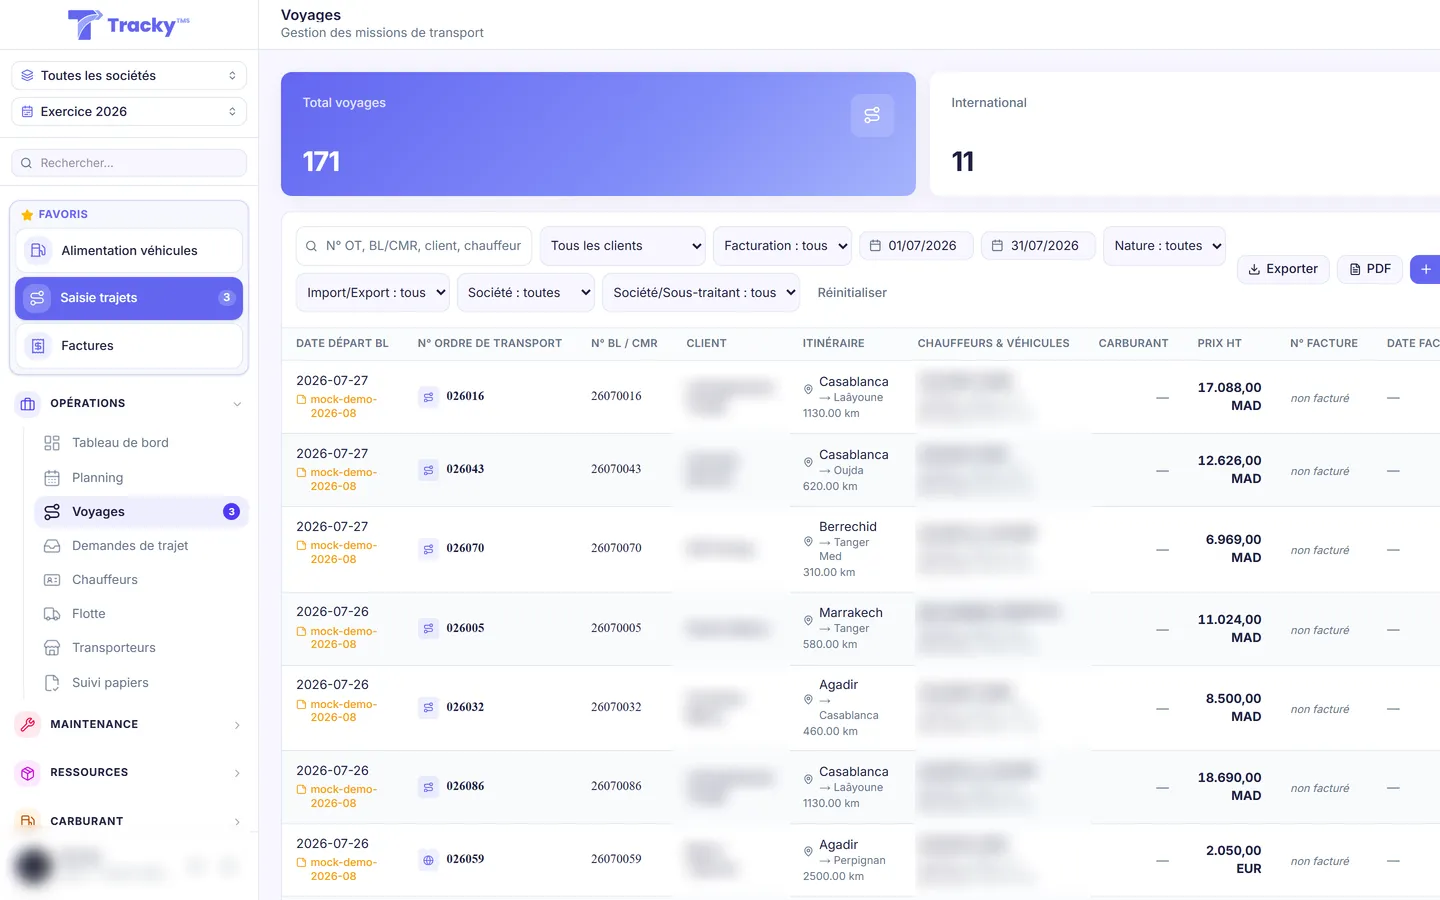The image size is (1440, 900).
Task: Open Factures in favorites
Action: 129,346
